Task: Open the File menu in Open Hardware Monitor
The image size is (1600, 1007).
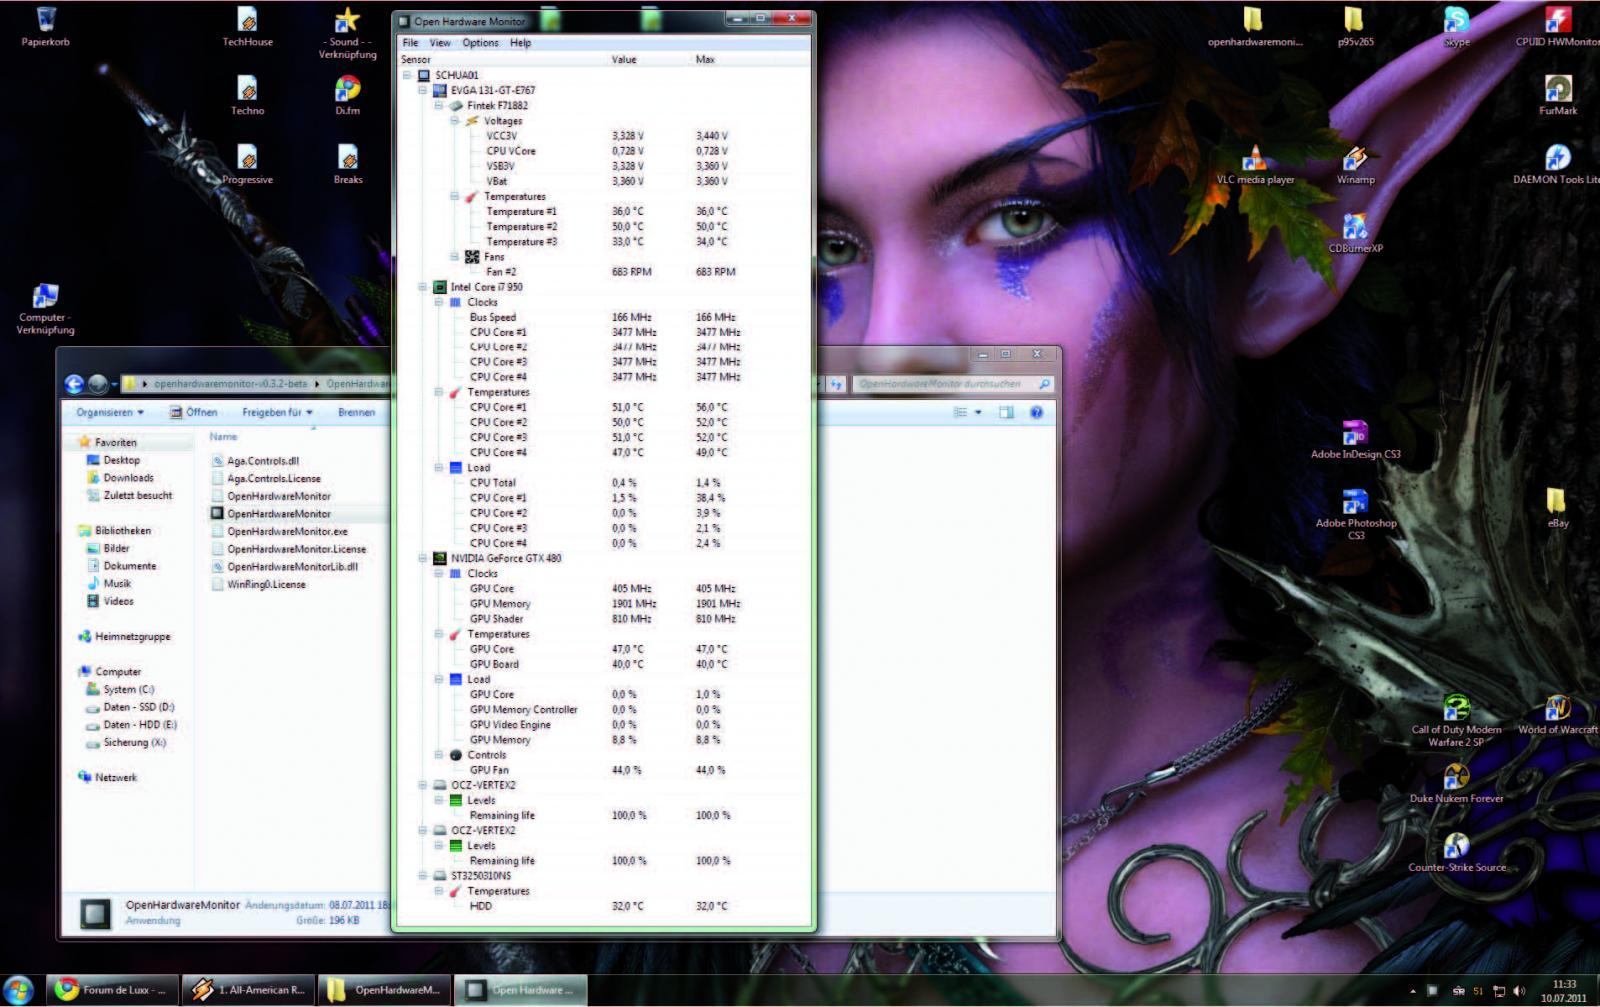Action: point(410,43)
